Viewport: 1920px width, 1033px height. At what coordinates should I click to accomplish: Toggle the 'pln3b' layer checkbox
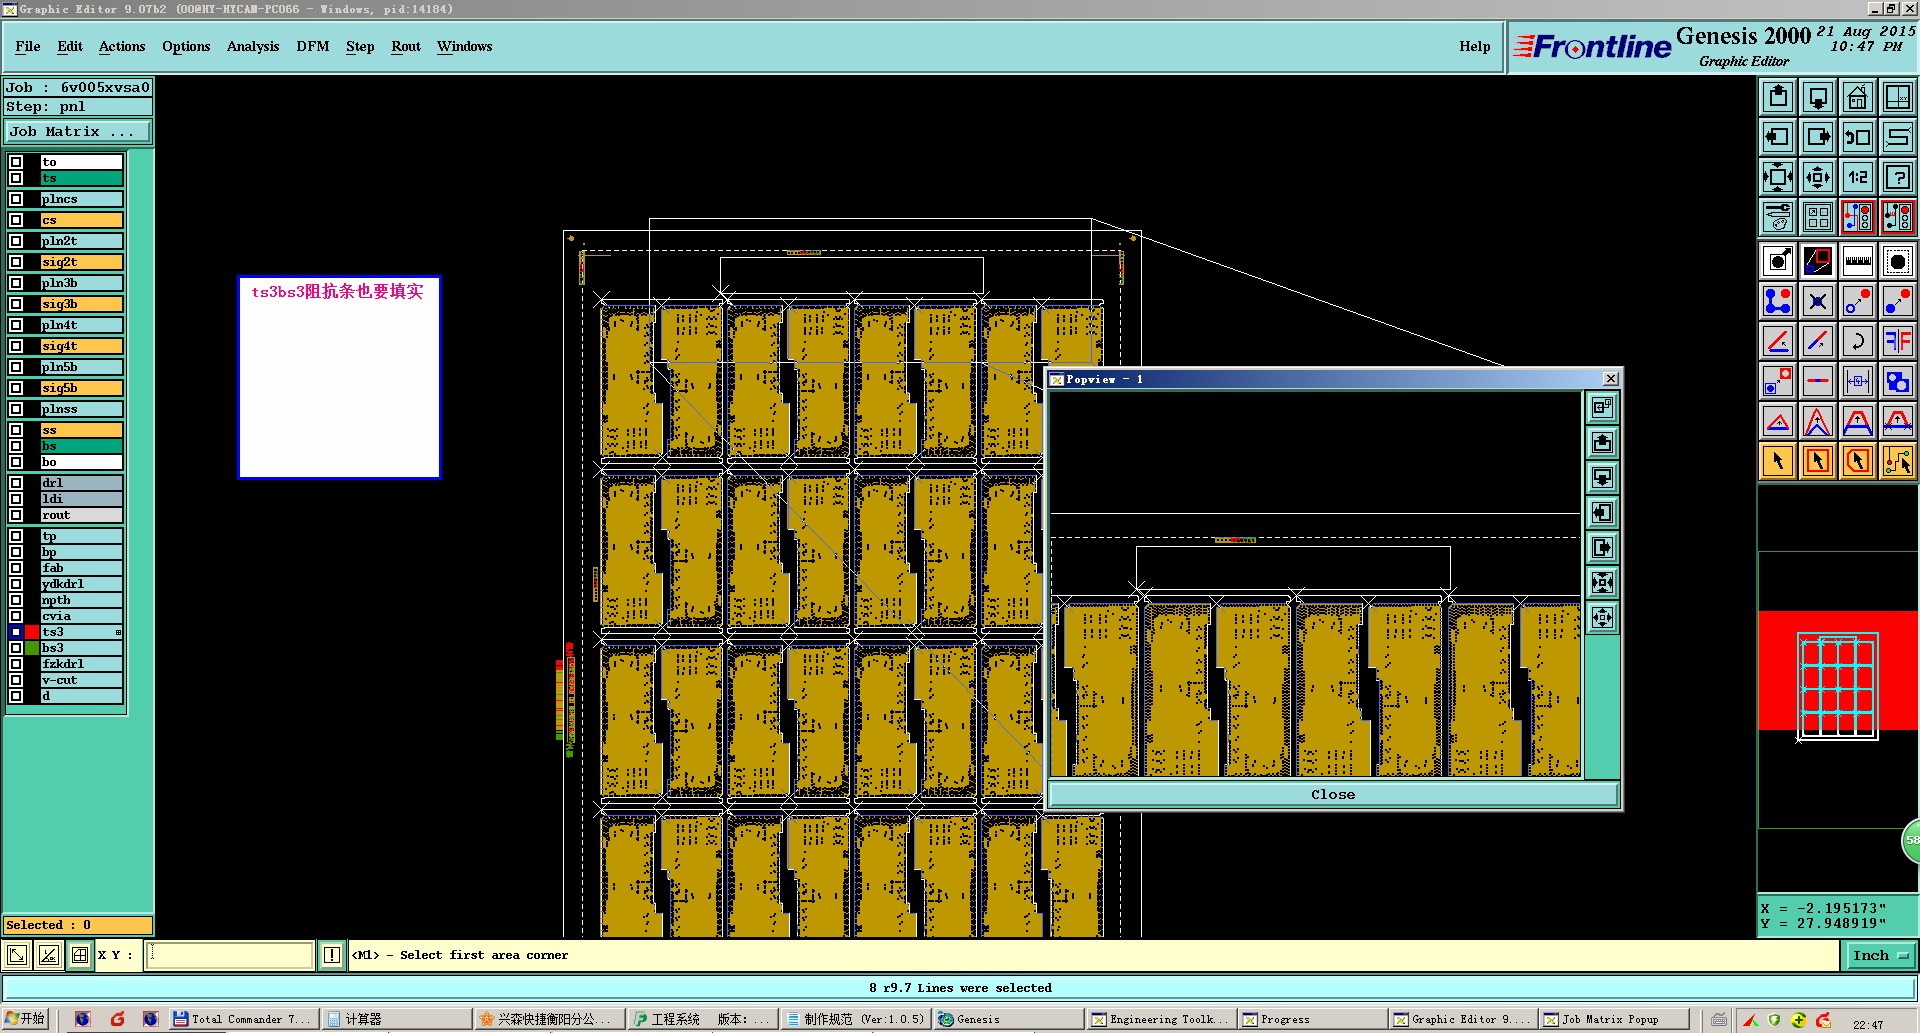[16, 283]
